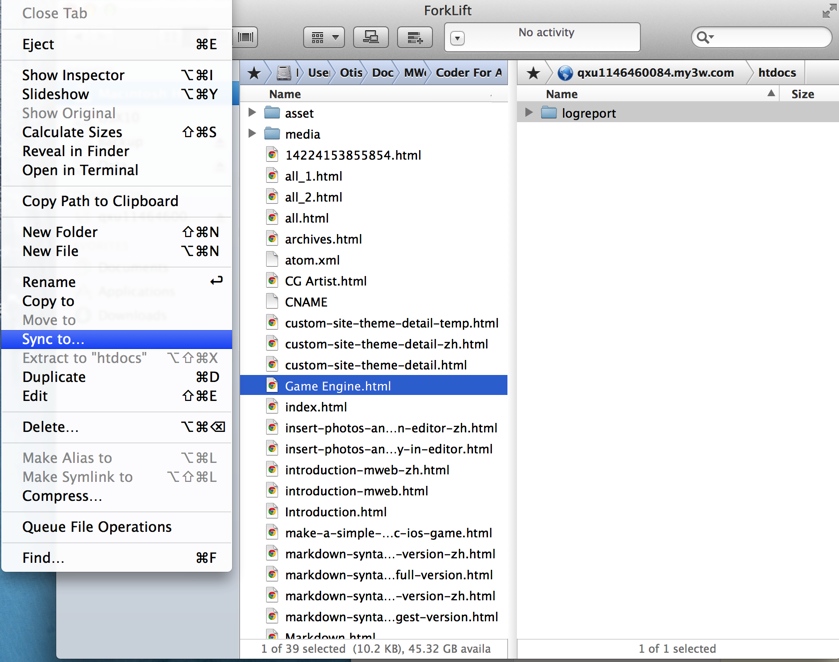Choose Delete… menu item
839x662 pixels.
pyautogui.click(x=117, y=427)
